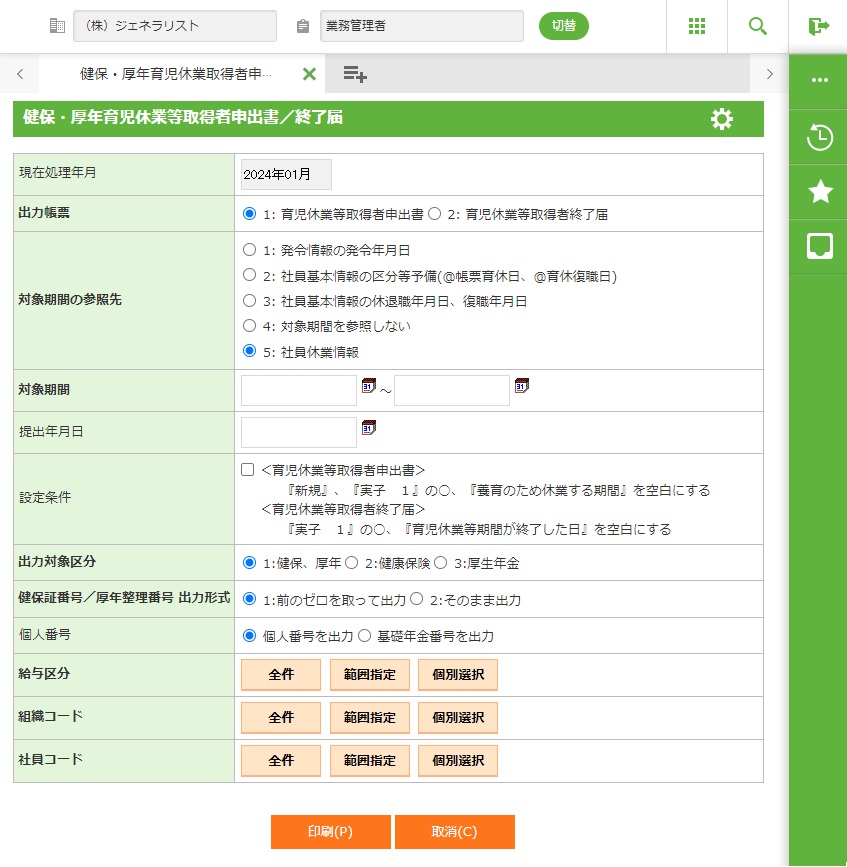Image resolution: width=847 pixels, height=867 pixels.
Task: Click the 印刷(P) print button
Action: tap(330, 832)
